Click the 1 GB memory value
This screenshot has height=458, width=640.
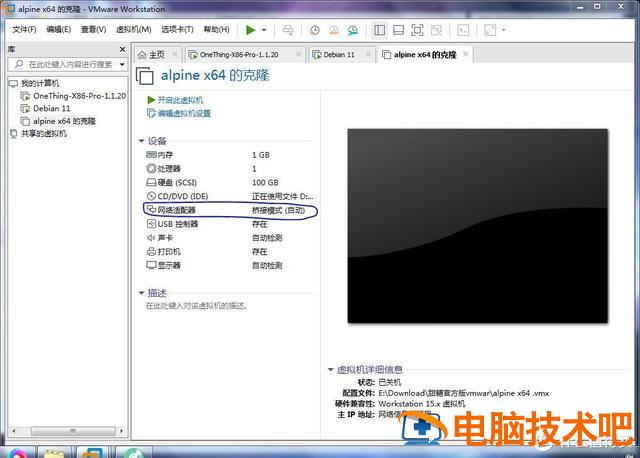[x=261, y=155]
